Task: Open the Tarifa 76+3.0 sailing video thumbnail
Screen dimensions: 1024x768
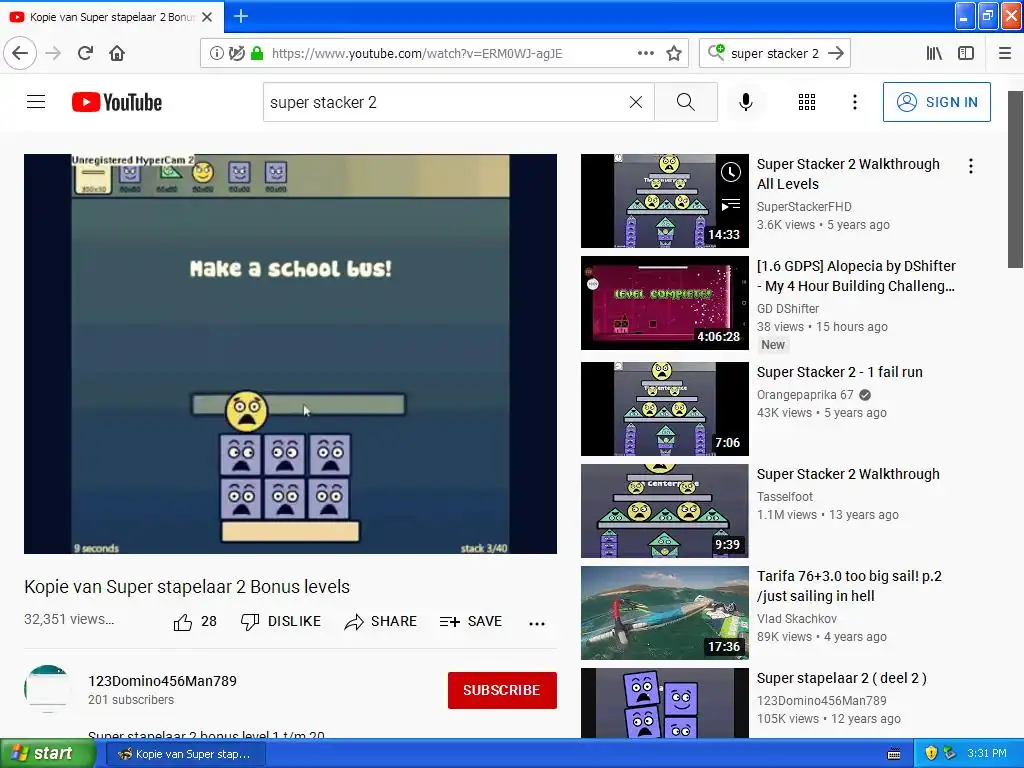Action: point(664,613)
